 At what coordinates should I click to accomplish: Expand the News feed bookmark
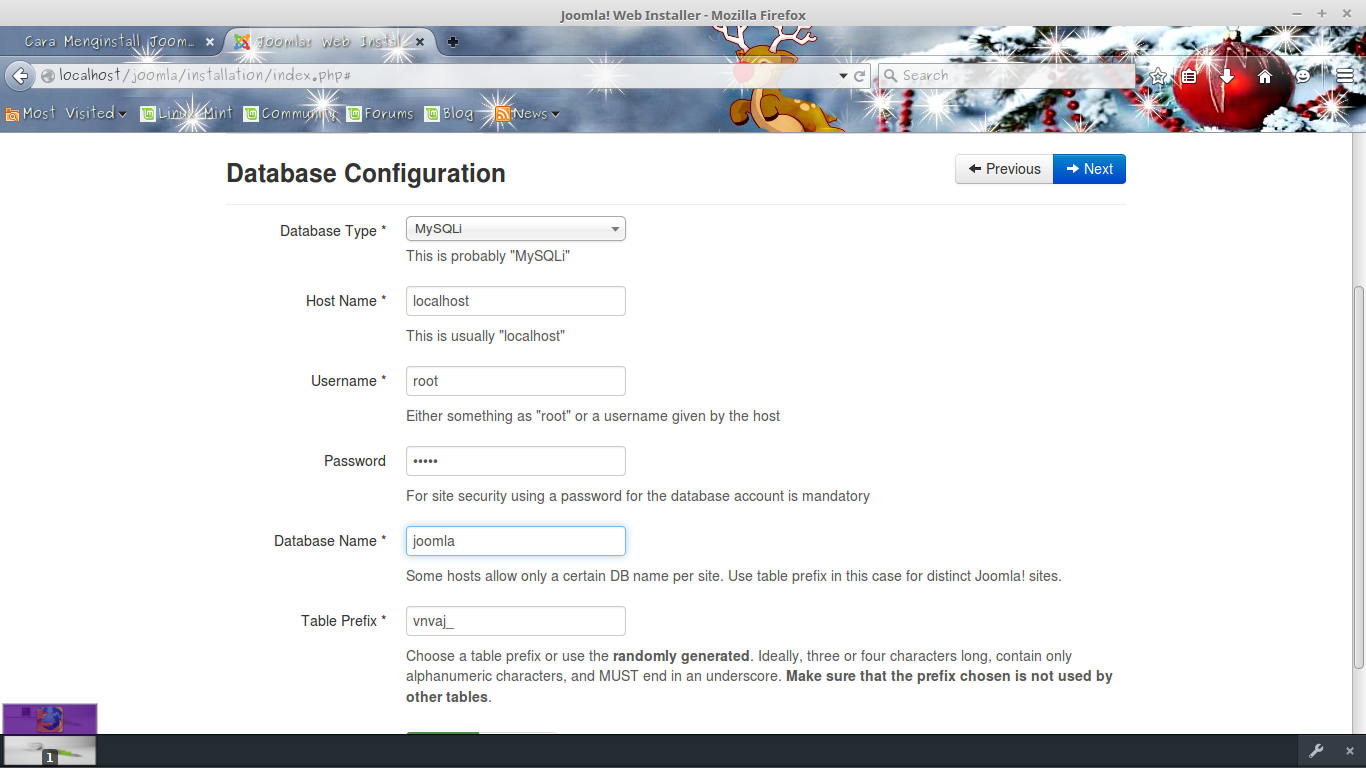click(528, 114)
